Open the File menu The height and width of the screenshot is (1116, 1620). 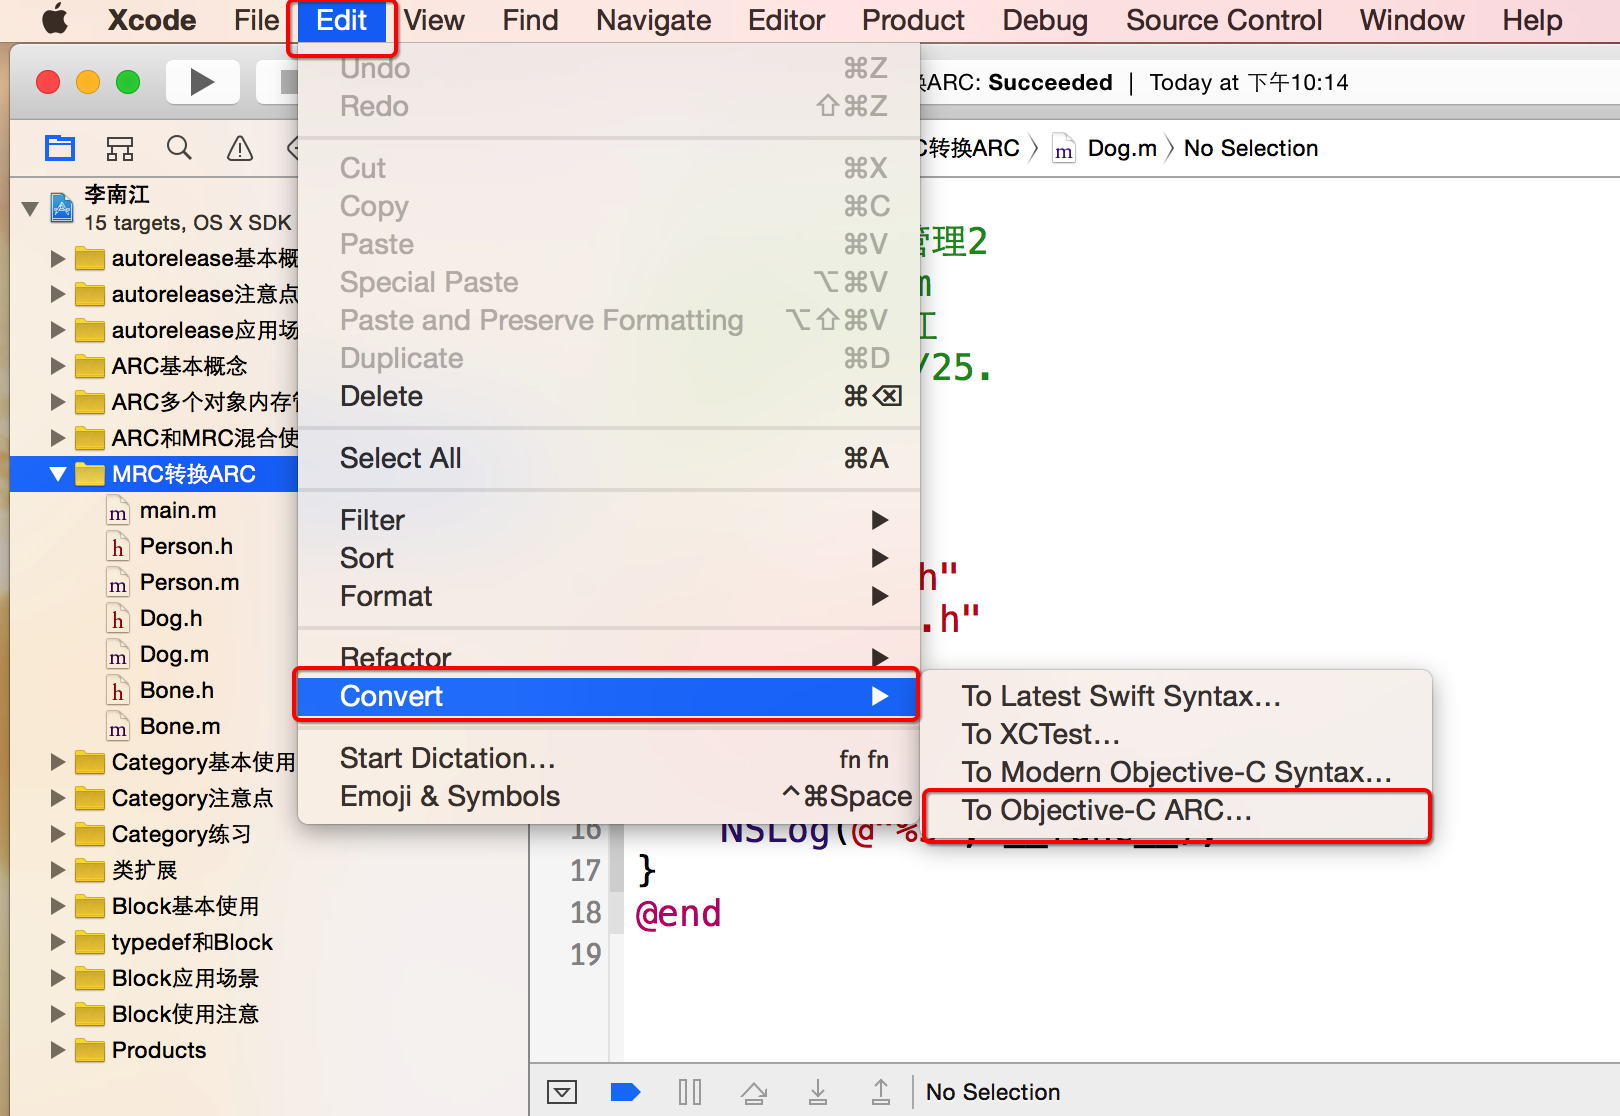pos(257,20)
